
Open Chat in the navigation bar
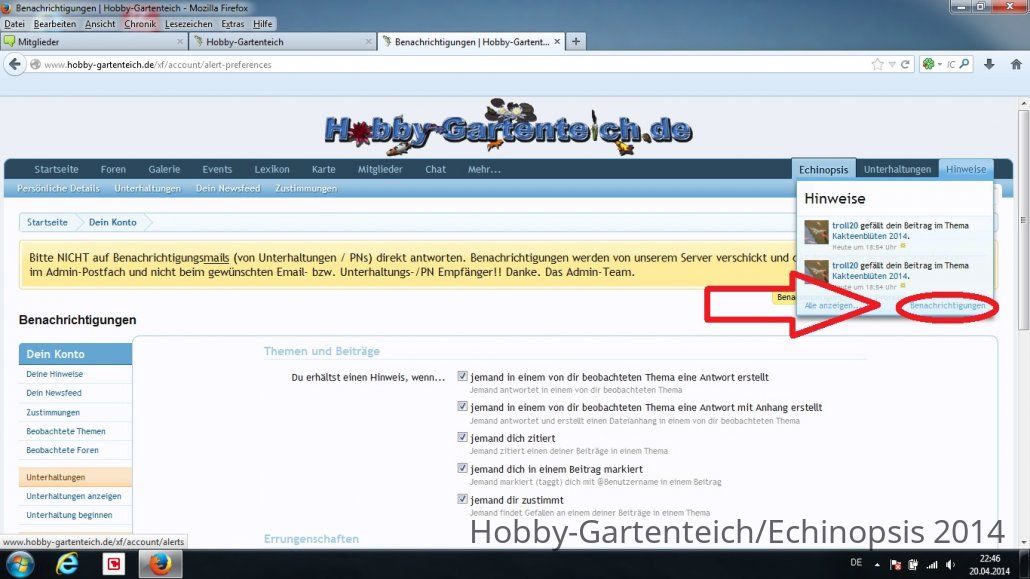436,169
